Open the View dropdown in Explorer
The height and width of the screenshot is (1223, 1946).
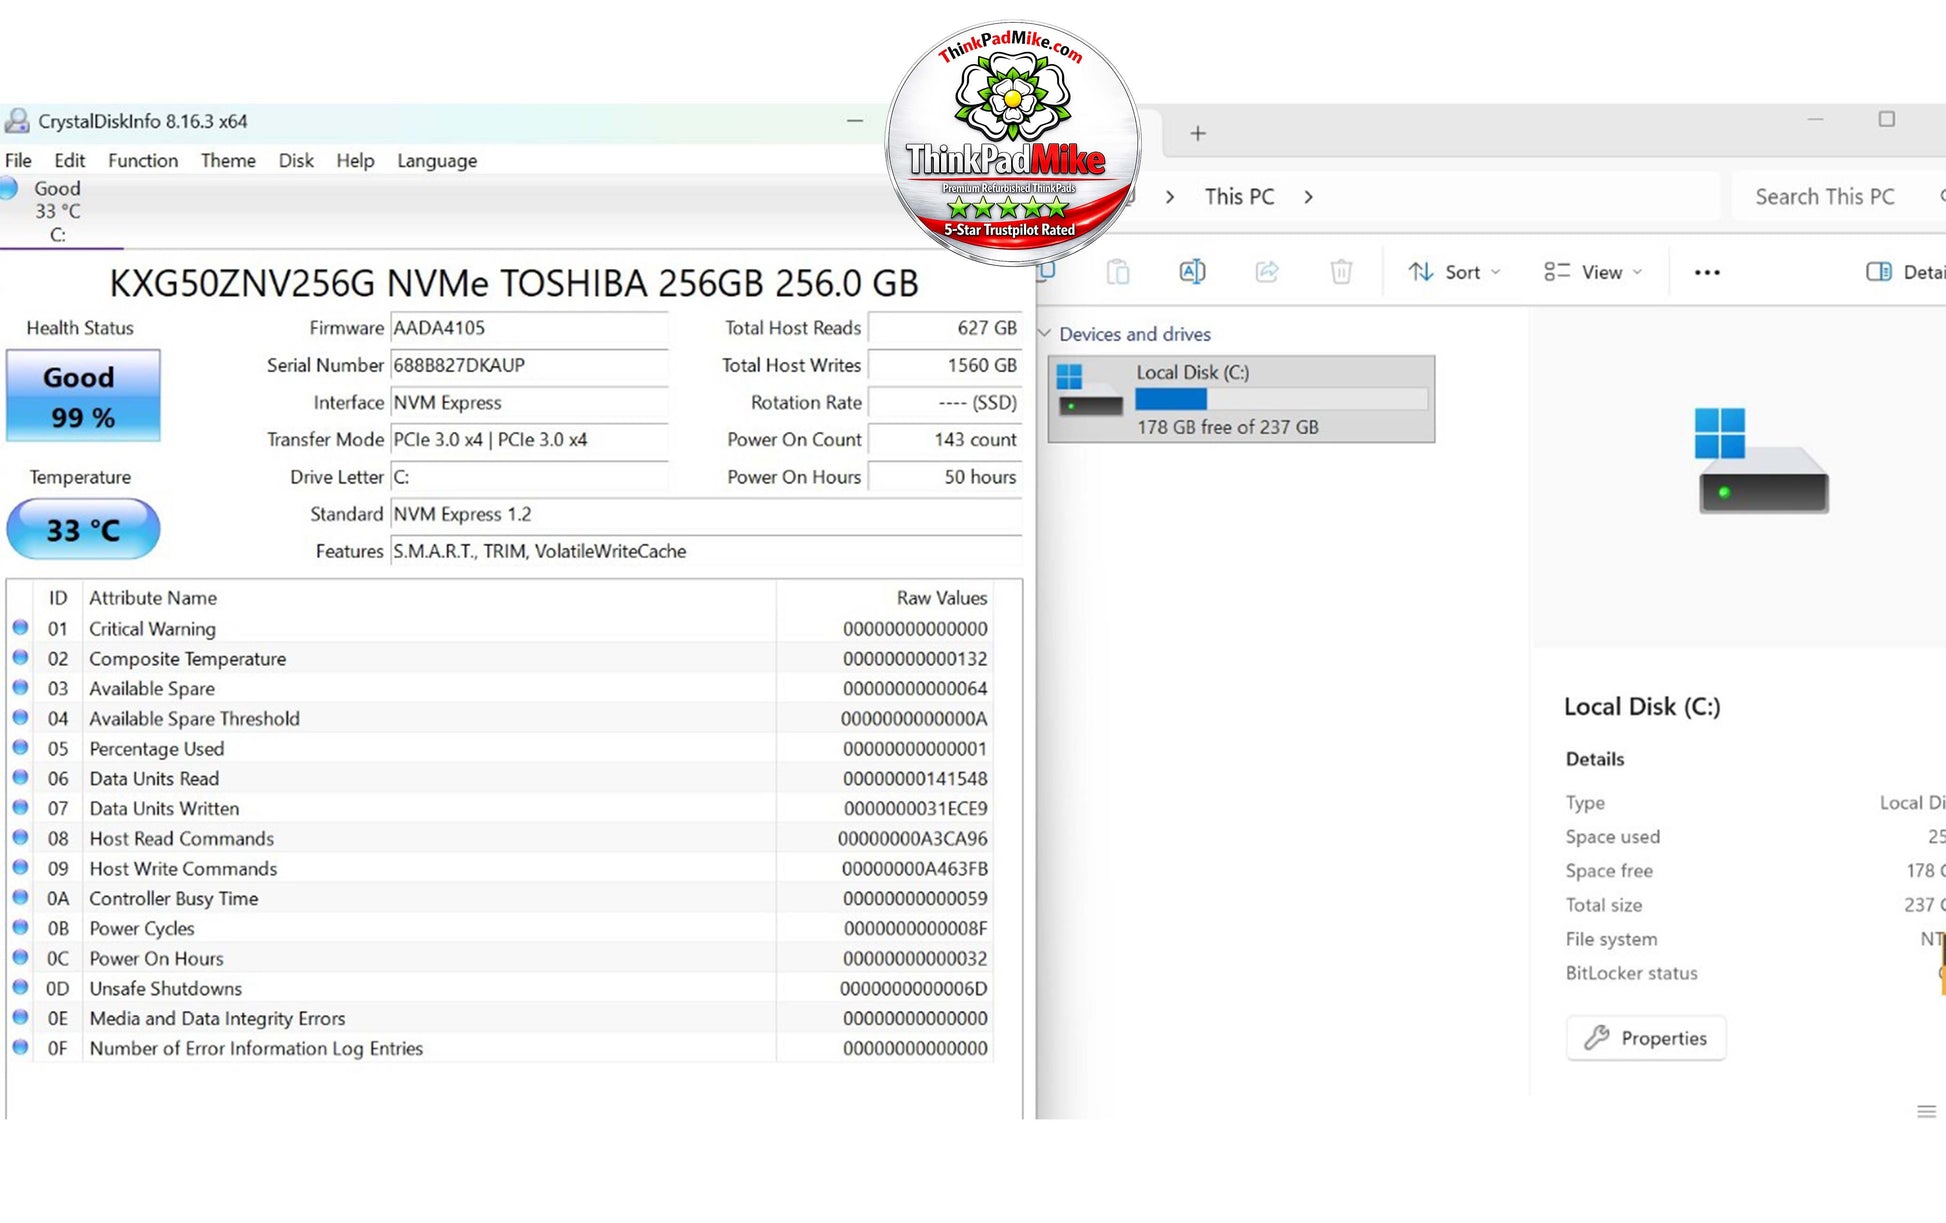point(1593,272)
